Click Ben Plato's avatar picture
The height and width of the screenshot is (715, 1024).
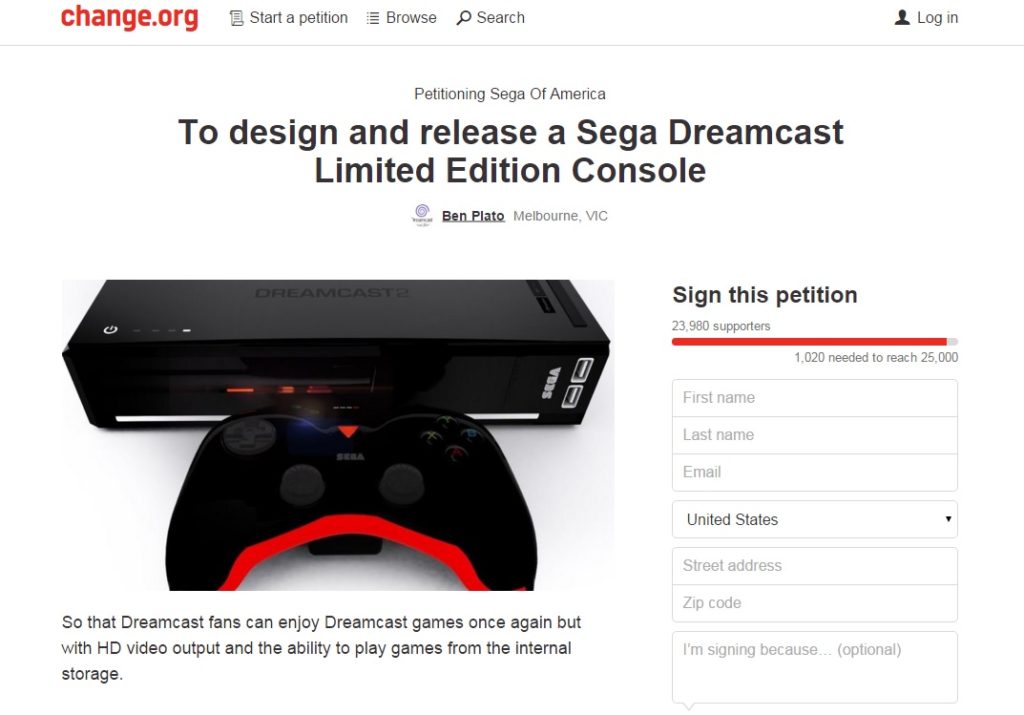point(421,215)
